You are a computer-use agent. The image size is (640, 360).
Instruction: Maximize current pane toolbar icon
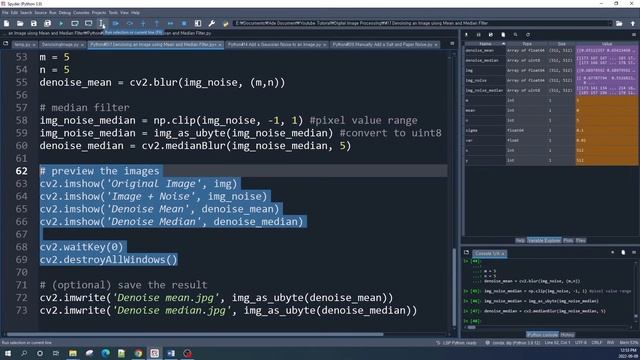pos(198,24)
